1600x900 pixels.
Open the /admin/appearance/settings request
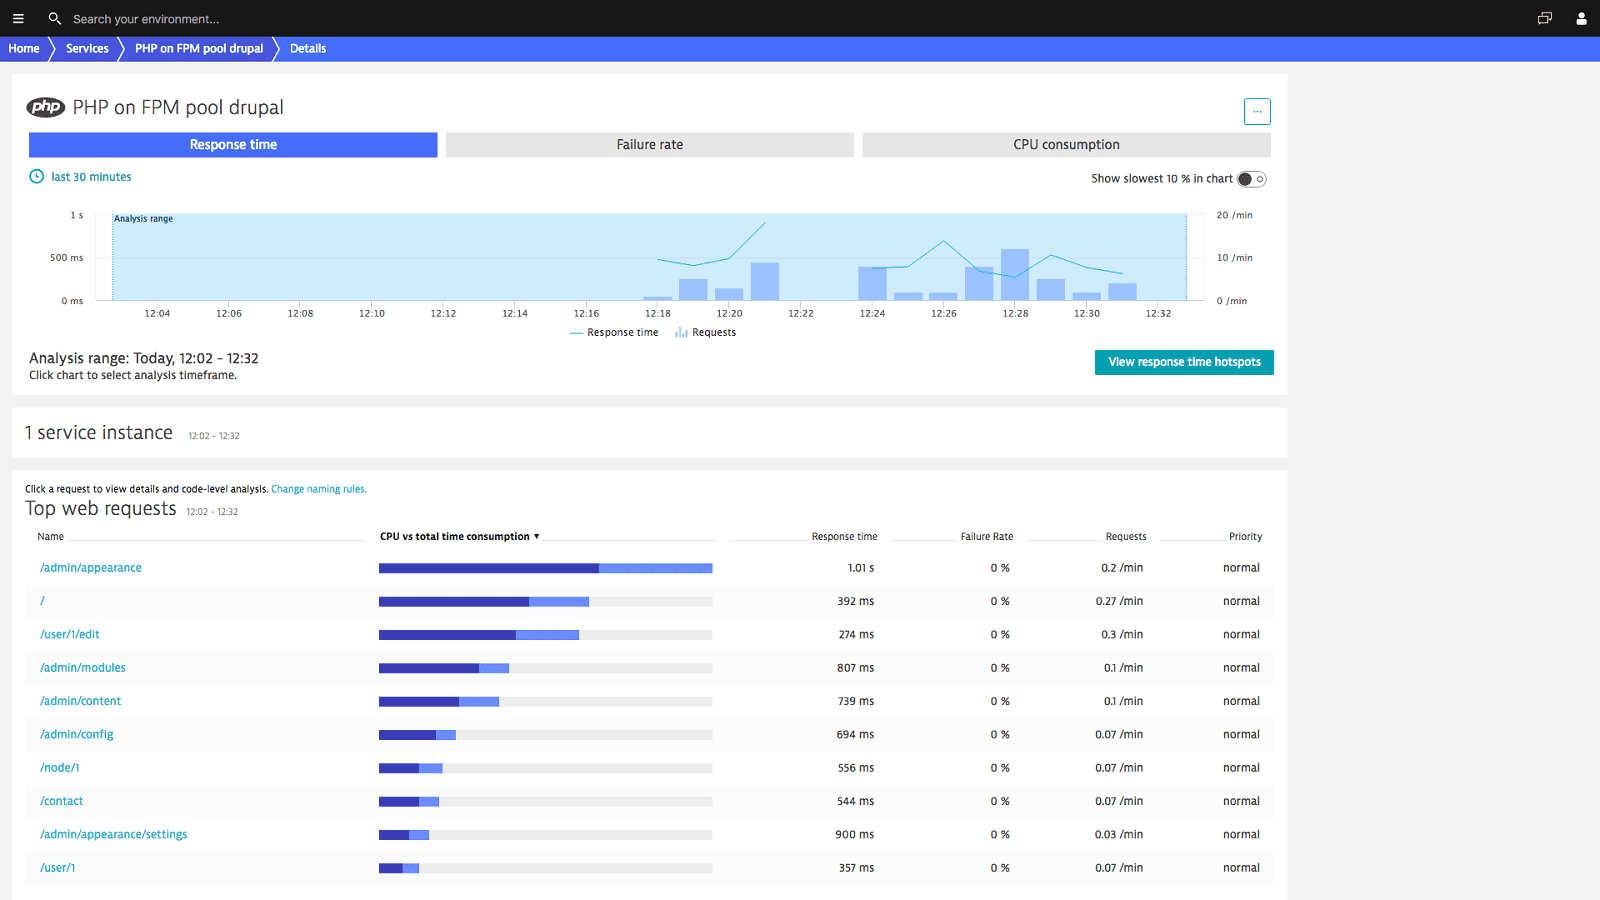(114, 835)
